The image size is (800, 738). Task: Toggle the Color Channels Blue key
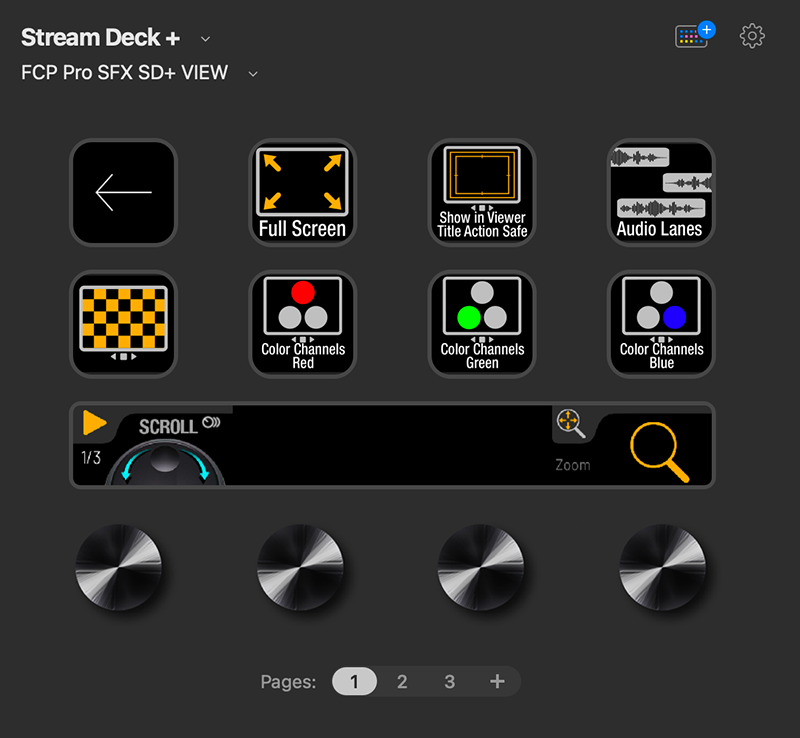(660, 322)
